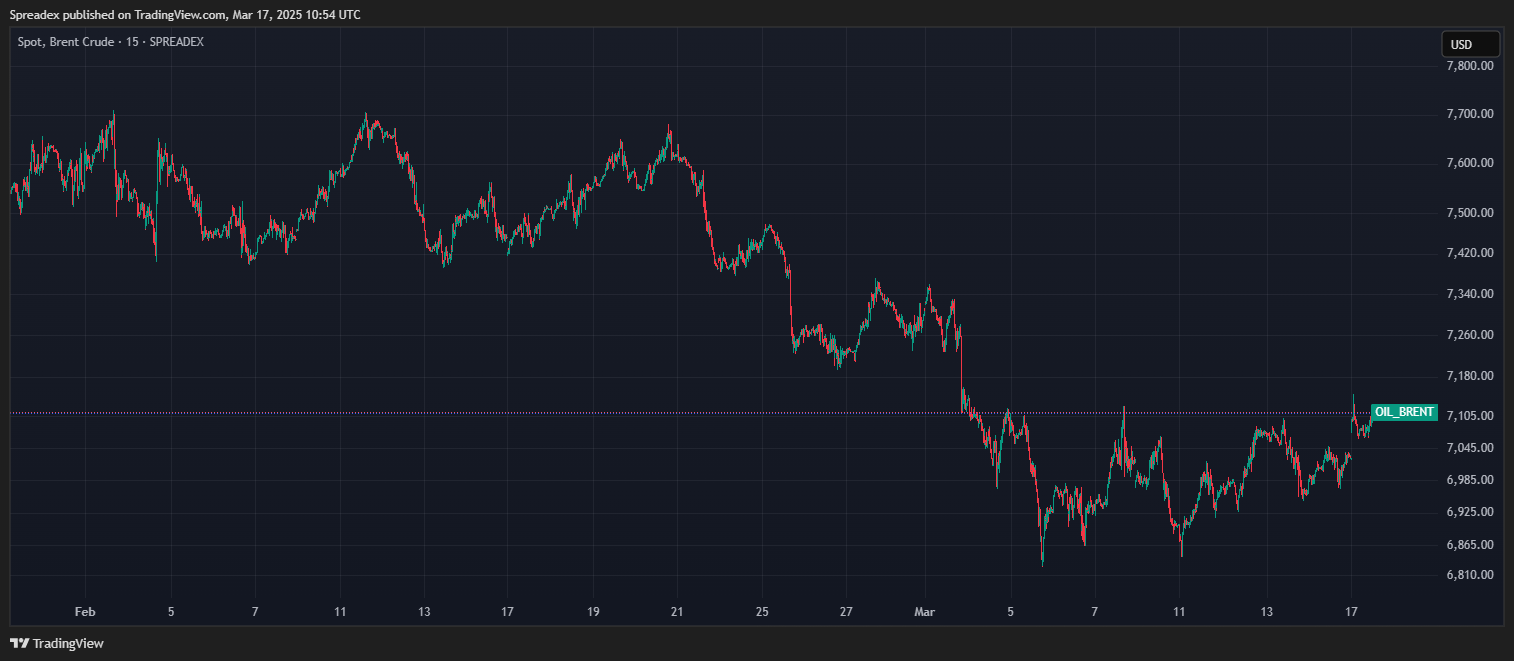Screen dimensions: 1514x661
Task: Click the '19' date label on time axis
Action: (593, 612)
